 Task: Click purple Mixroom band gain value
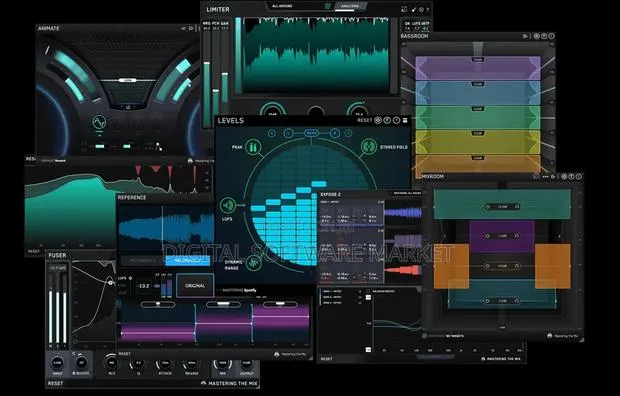(502, 236)
